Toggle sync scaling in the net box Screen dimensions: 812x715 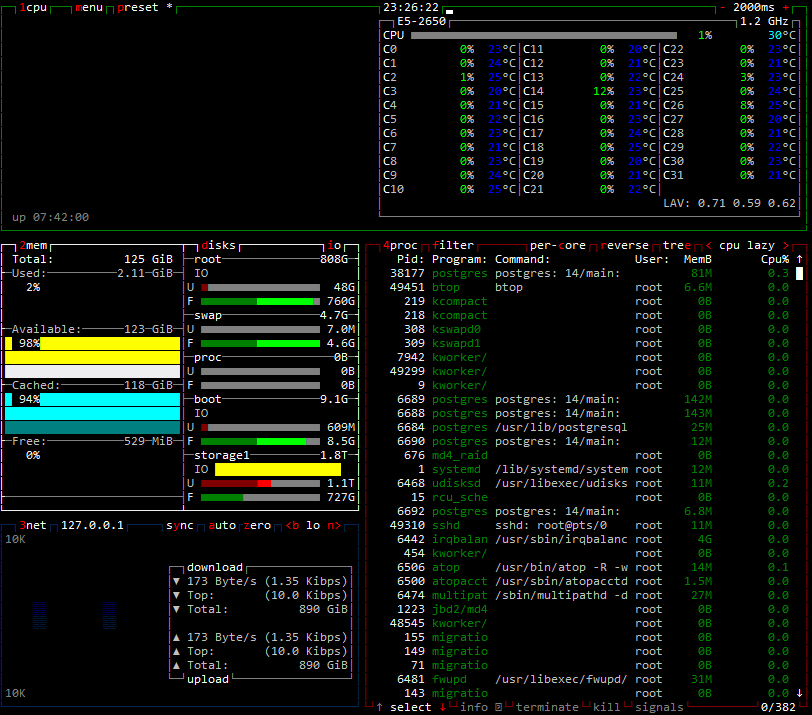[x=180, y=526]
